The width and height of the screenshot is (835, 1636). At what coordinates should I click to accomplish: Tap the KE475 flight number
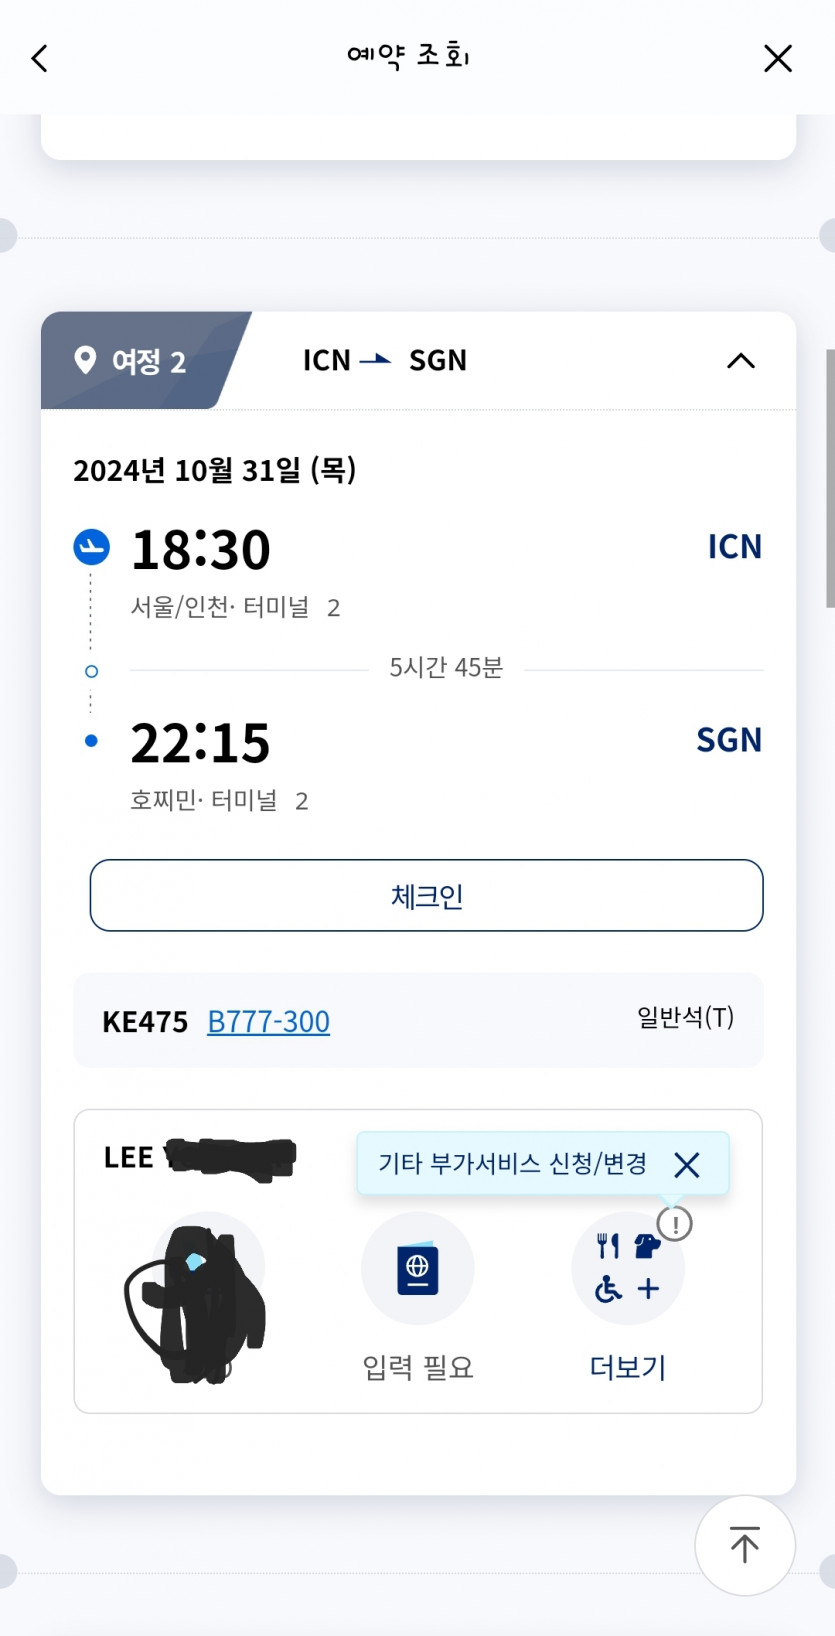pyautogui.click(x=145, y=1022)
